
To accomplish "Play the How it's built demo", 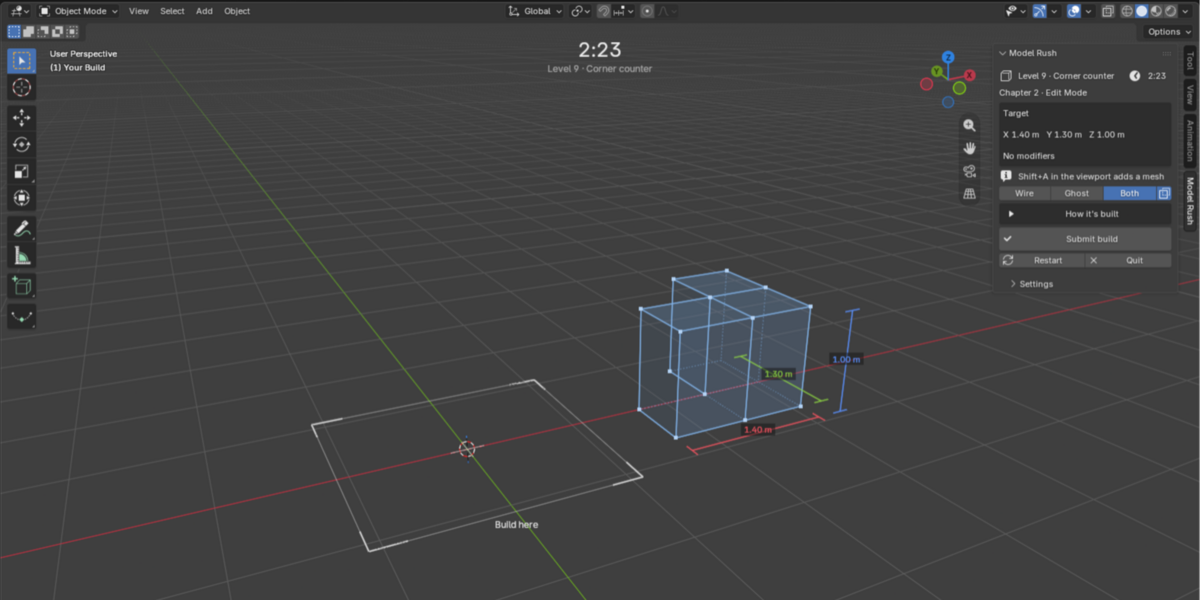I will [1085, 214].
